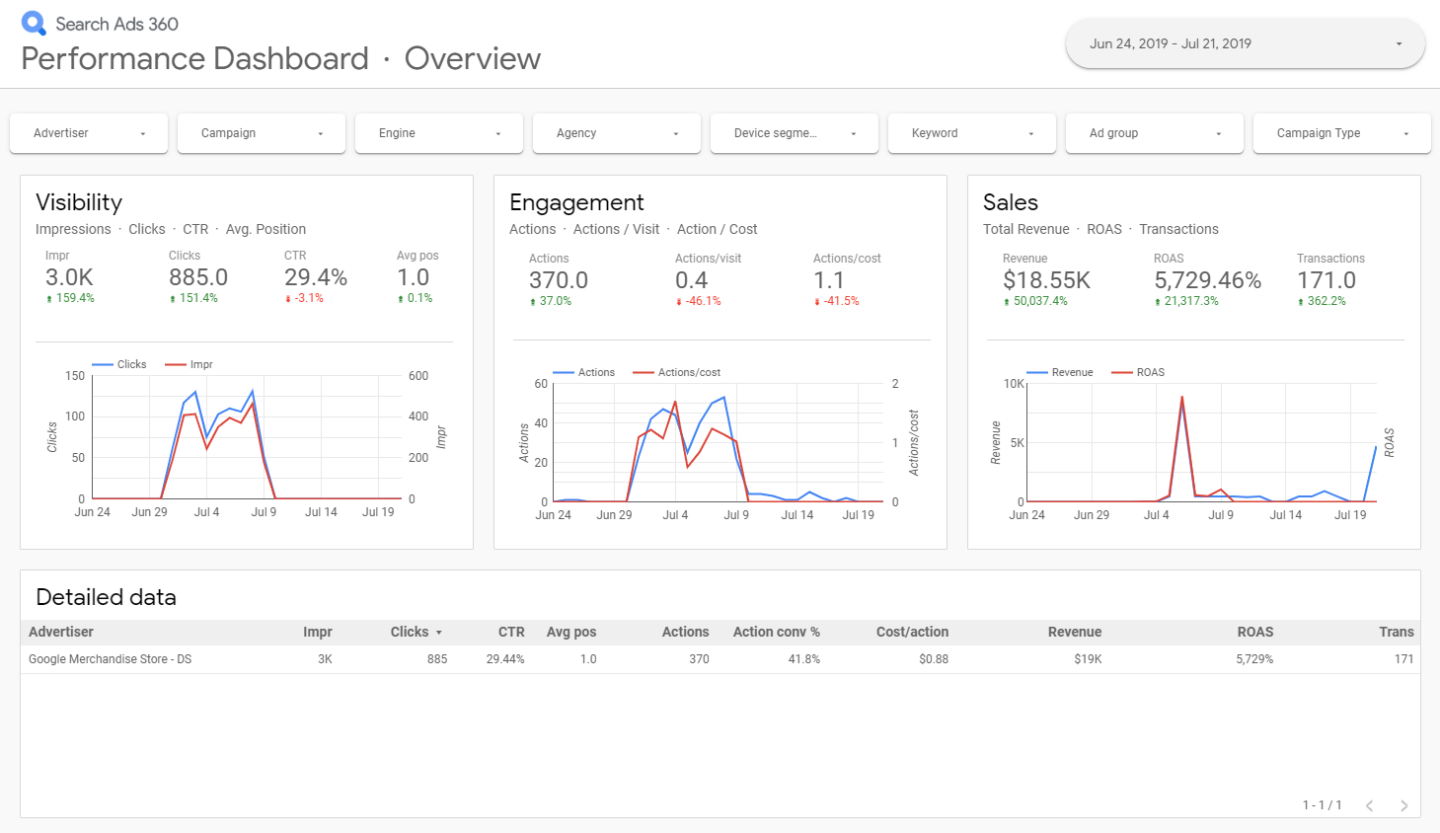Expand the Engine filter
The width and height of the screenshot is (1440, 833).
438,133
